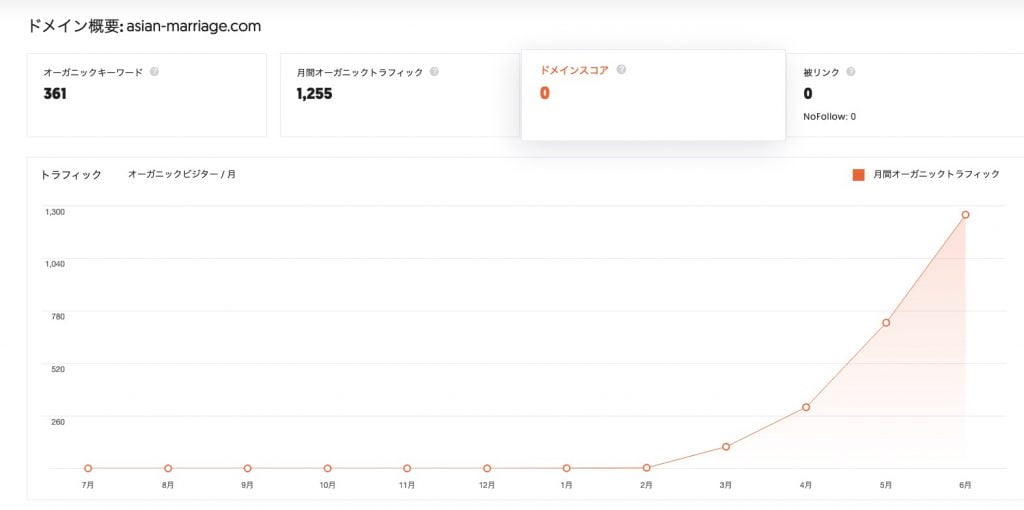This screenshot has height=510, width=1024.
Task: Click help icon beside 被リンク
Action: 851,72
